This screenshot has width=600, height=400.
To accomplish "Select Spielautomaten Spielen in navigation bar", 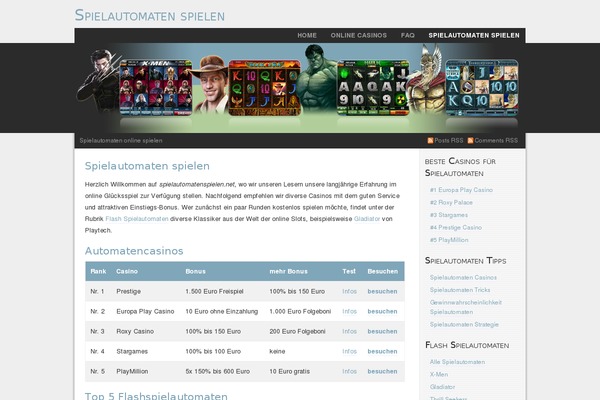I will click(x=474, y=35).
